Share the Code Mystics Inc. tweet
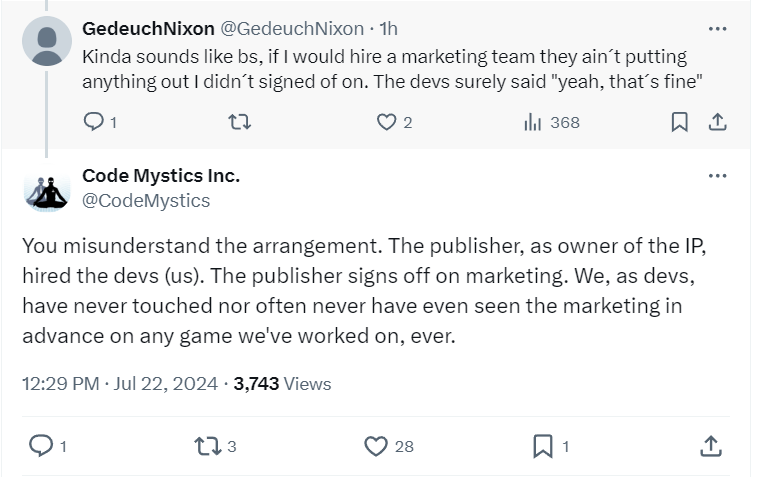Viewport: 758px width, 477px height. (x=710, y=446)
